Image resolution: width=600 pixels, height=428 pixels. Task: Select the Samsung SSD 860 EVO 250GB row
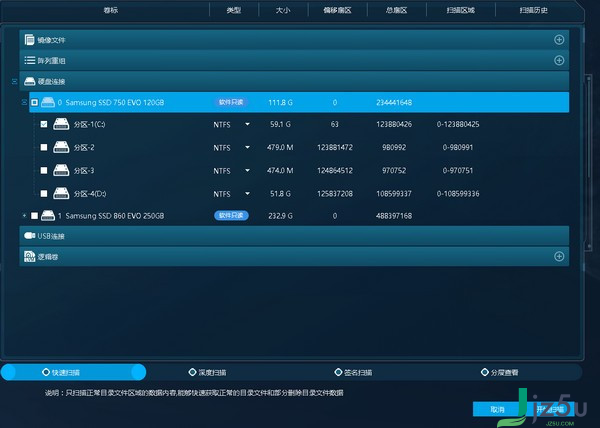pyautogui.click(x=294, y=216)
